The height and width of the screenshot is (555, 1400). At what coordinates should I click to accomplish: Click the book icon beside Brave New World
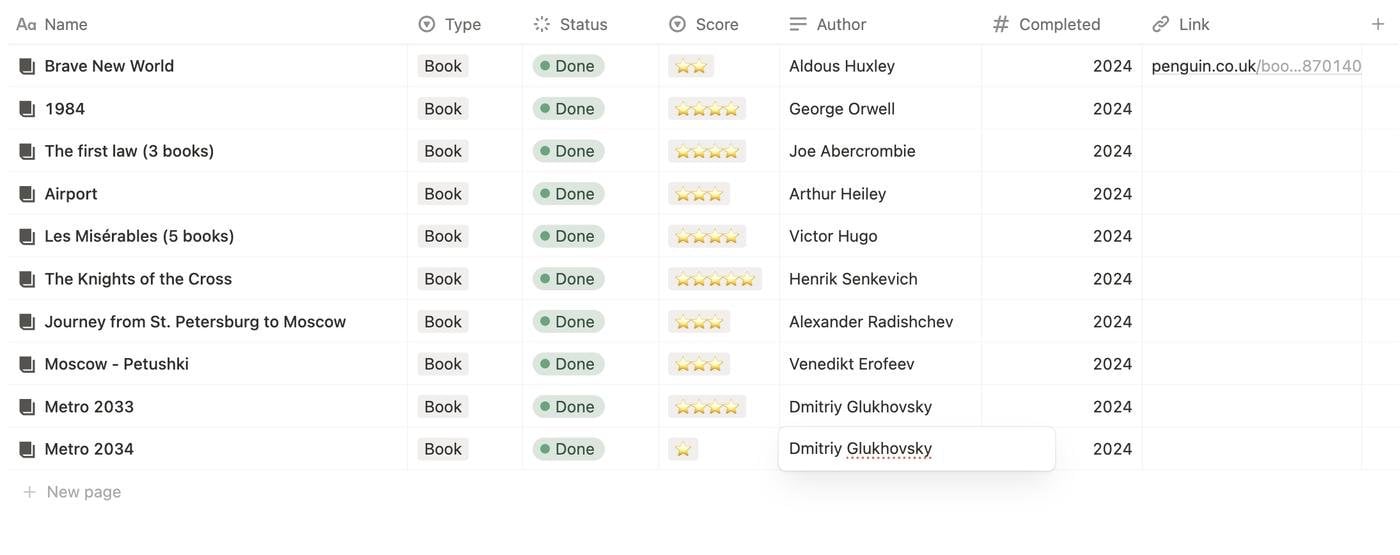27,66
